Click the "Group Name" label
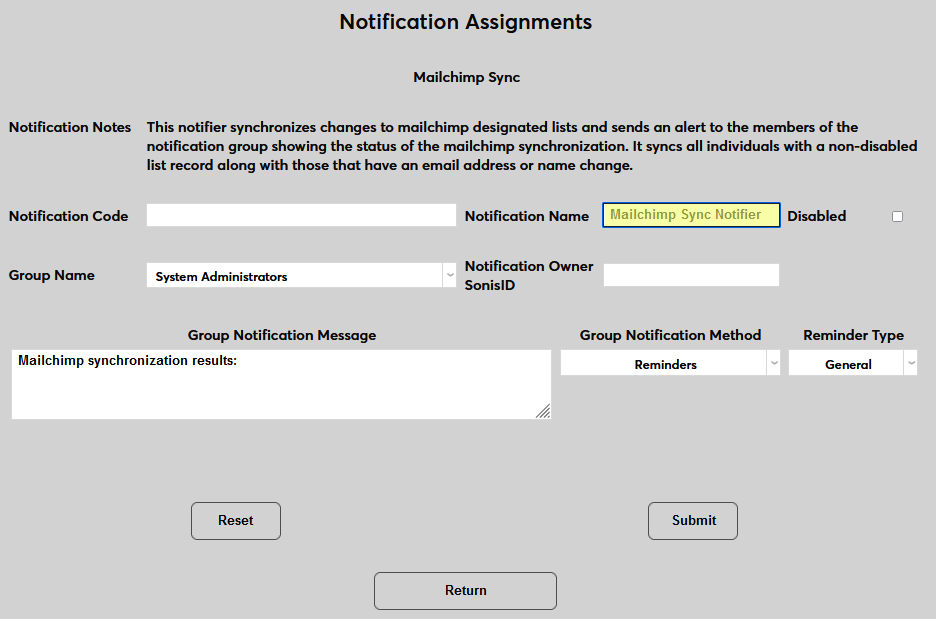The height and width of the screenshot is (619, 936). click(52, 275)
